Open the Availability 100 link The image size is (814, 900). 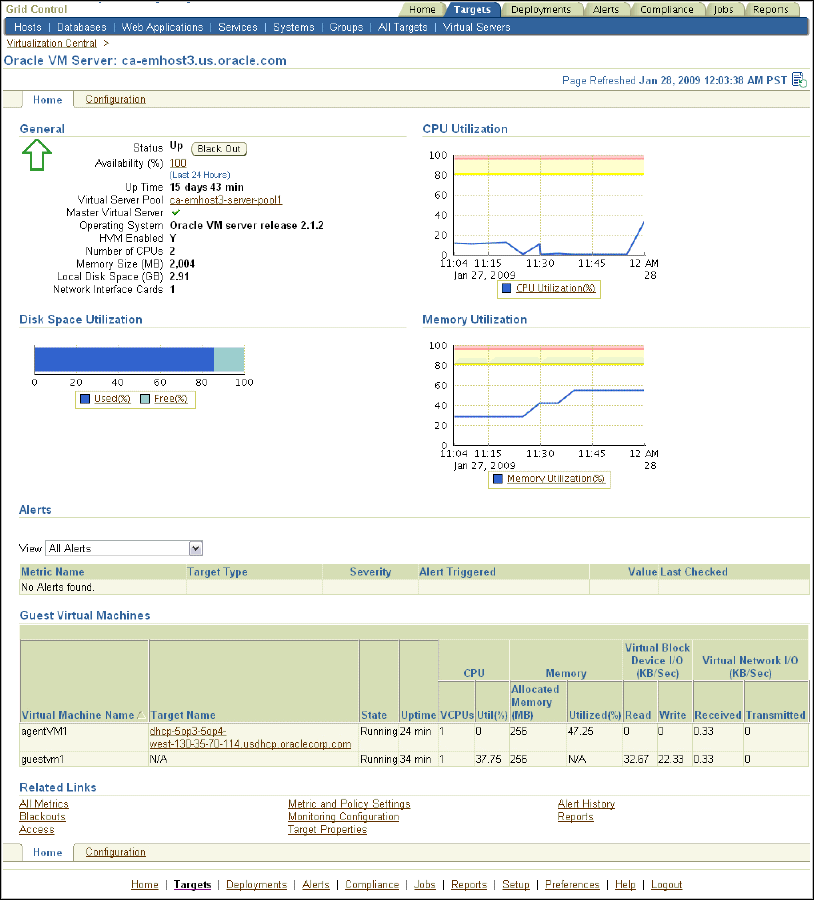coord(178,163)
